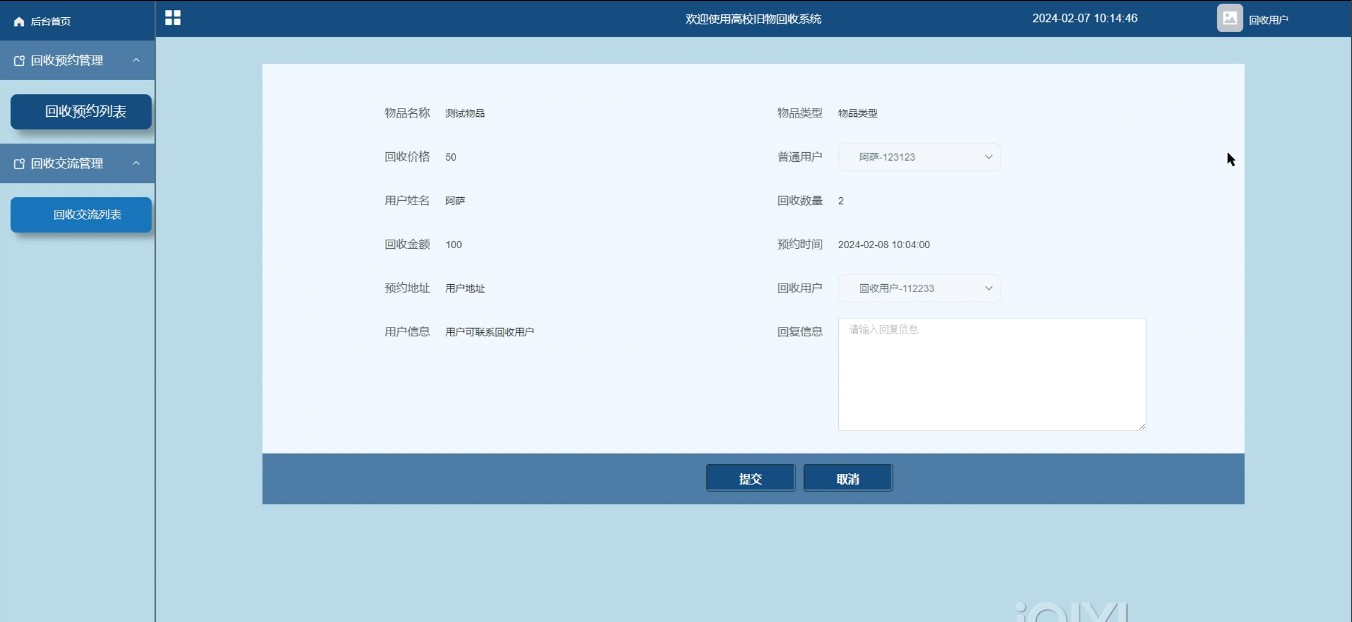Click the user avatar image icon
1352x622 pixels.
pyautogui.click(x=1230, y=18)
